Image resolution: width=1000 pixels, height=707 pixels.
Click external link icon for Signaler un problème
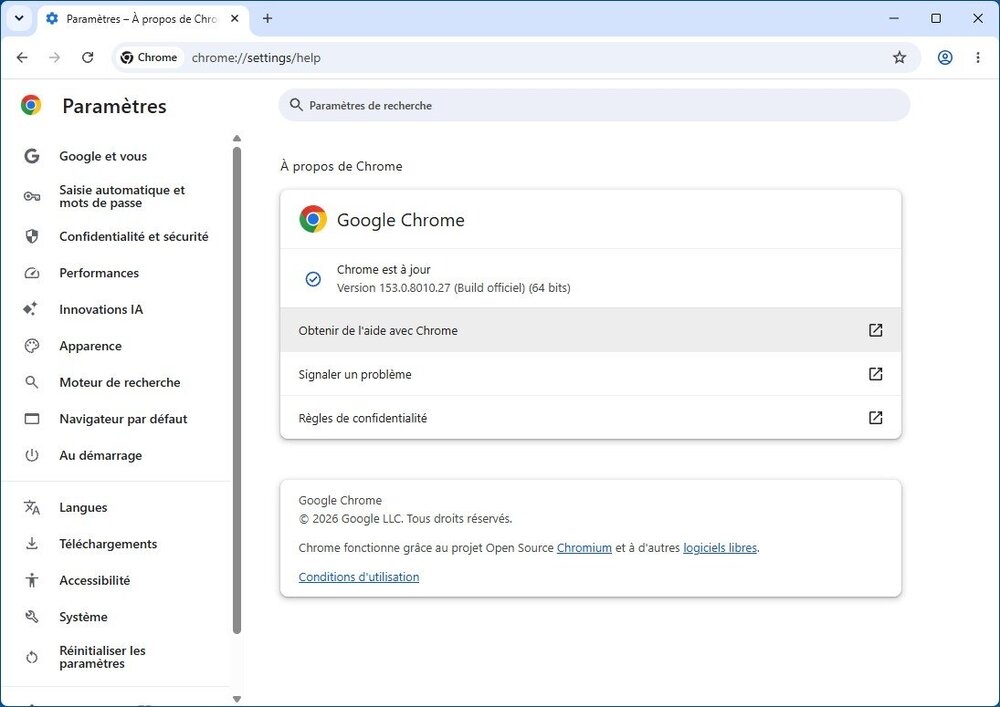click(x=876, y=374)
